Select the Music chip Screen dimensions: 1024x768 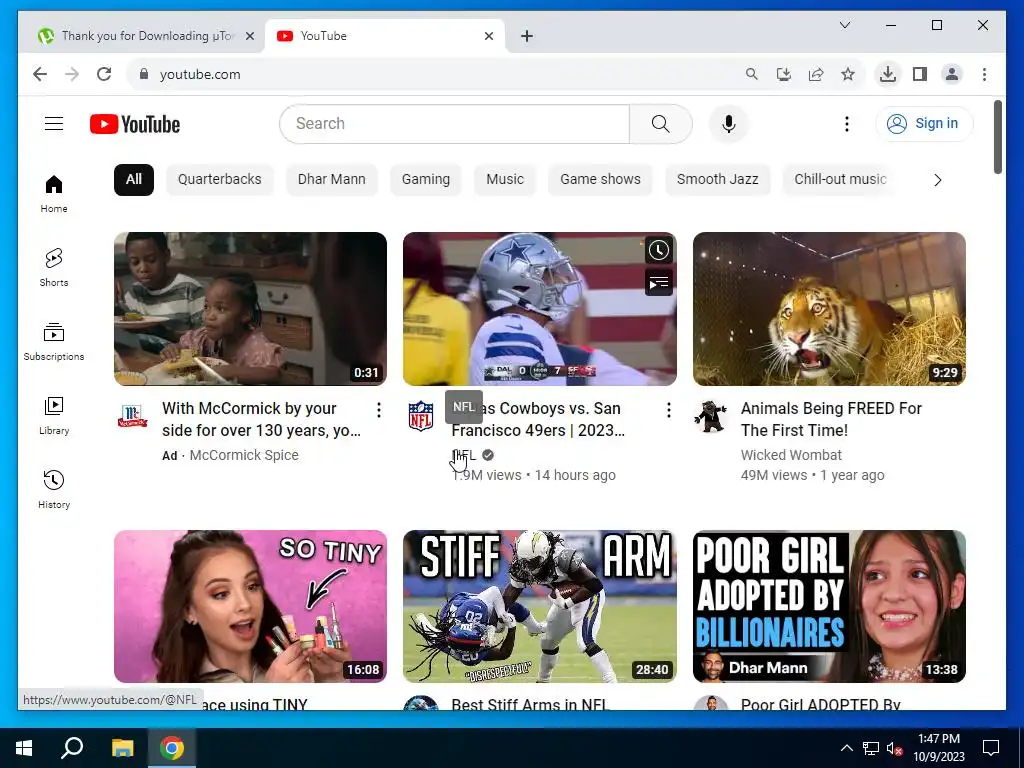[x=505, y=180]
